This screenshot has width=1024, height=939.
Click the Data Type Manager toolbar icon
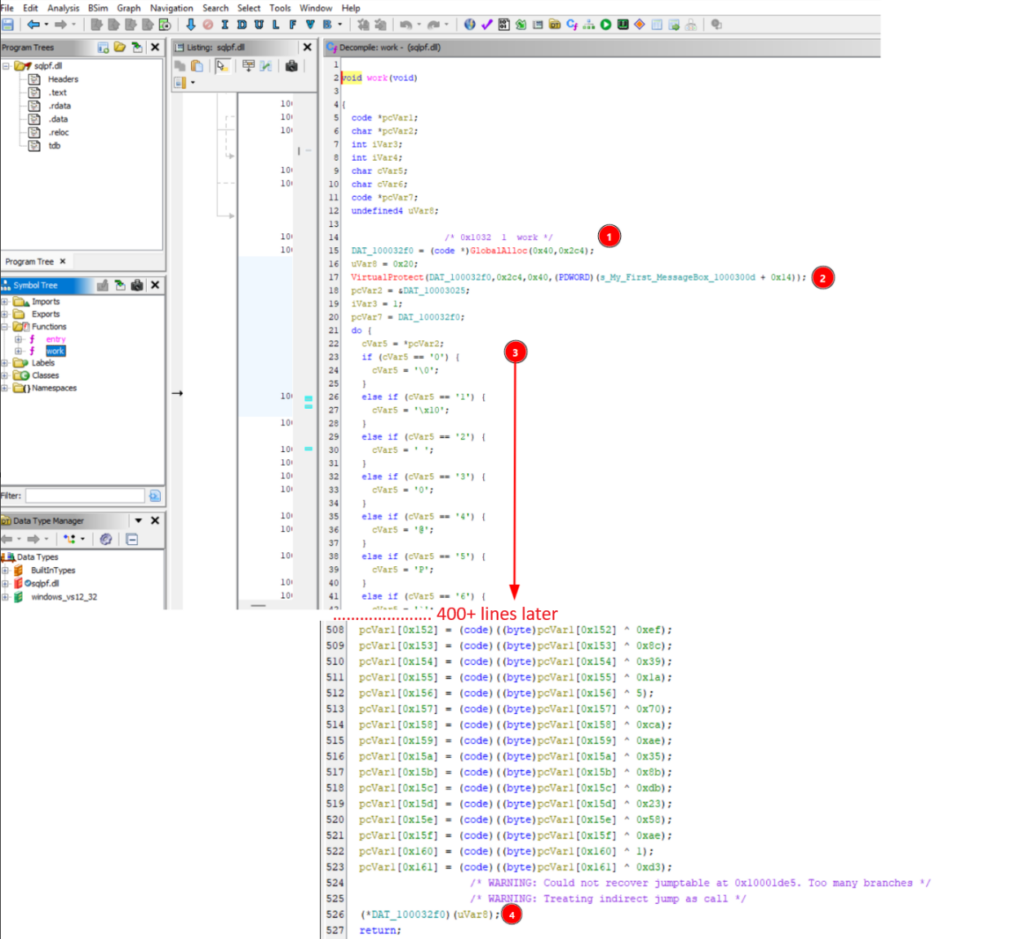tap(554, 25)
